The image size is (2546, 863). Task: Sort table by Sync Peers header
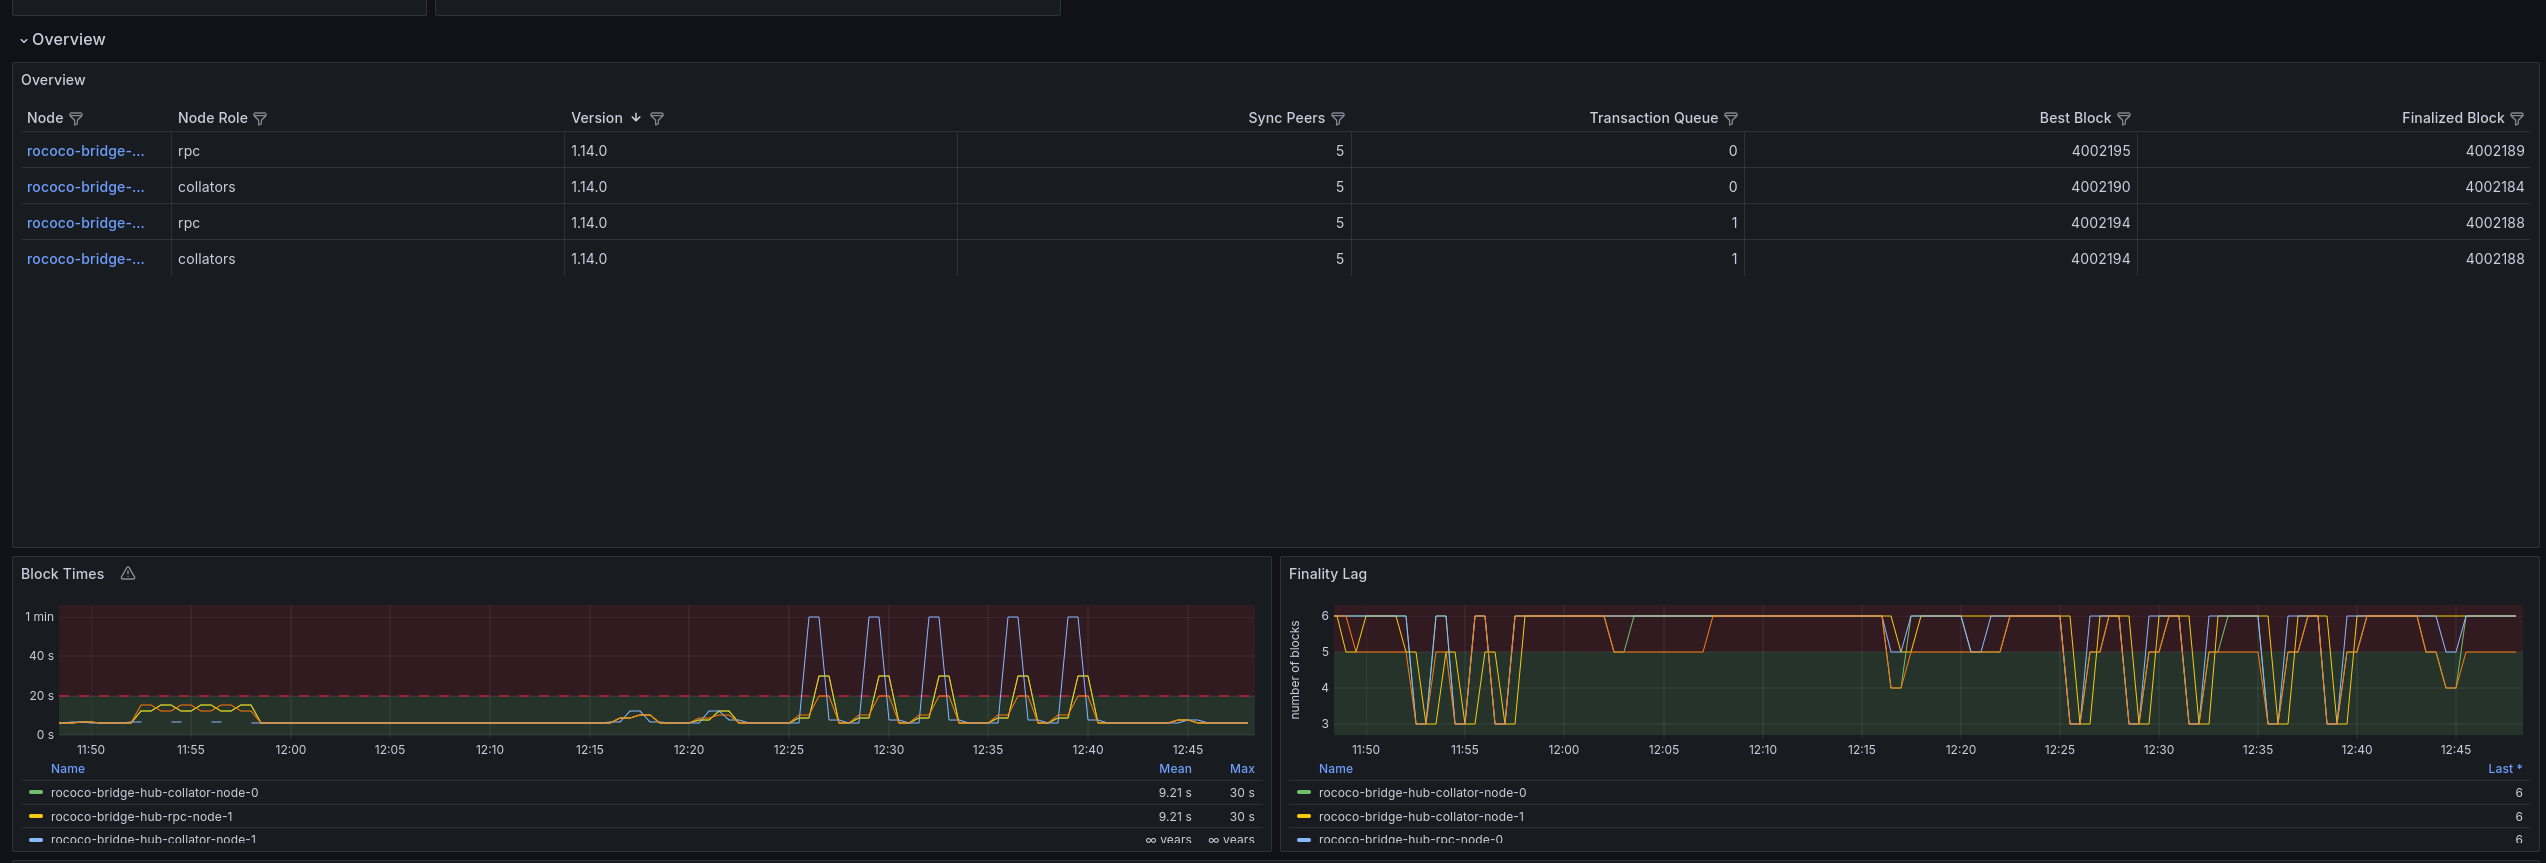click(1286, 118)
